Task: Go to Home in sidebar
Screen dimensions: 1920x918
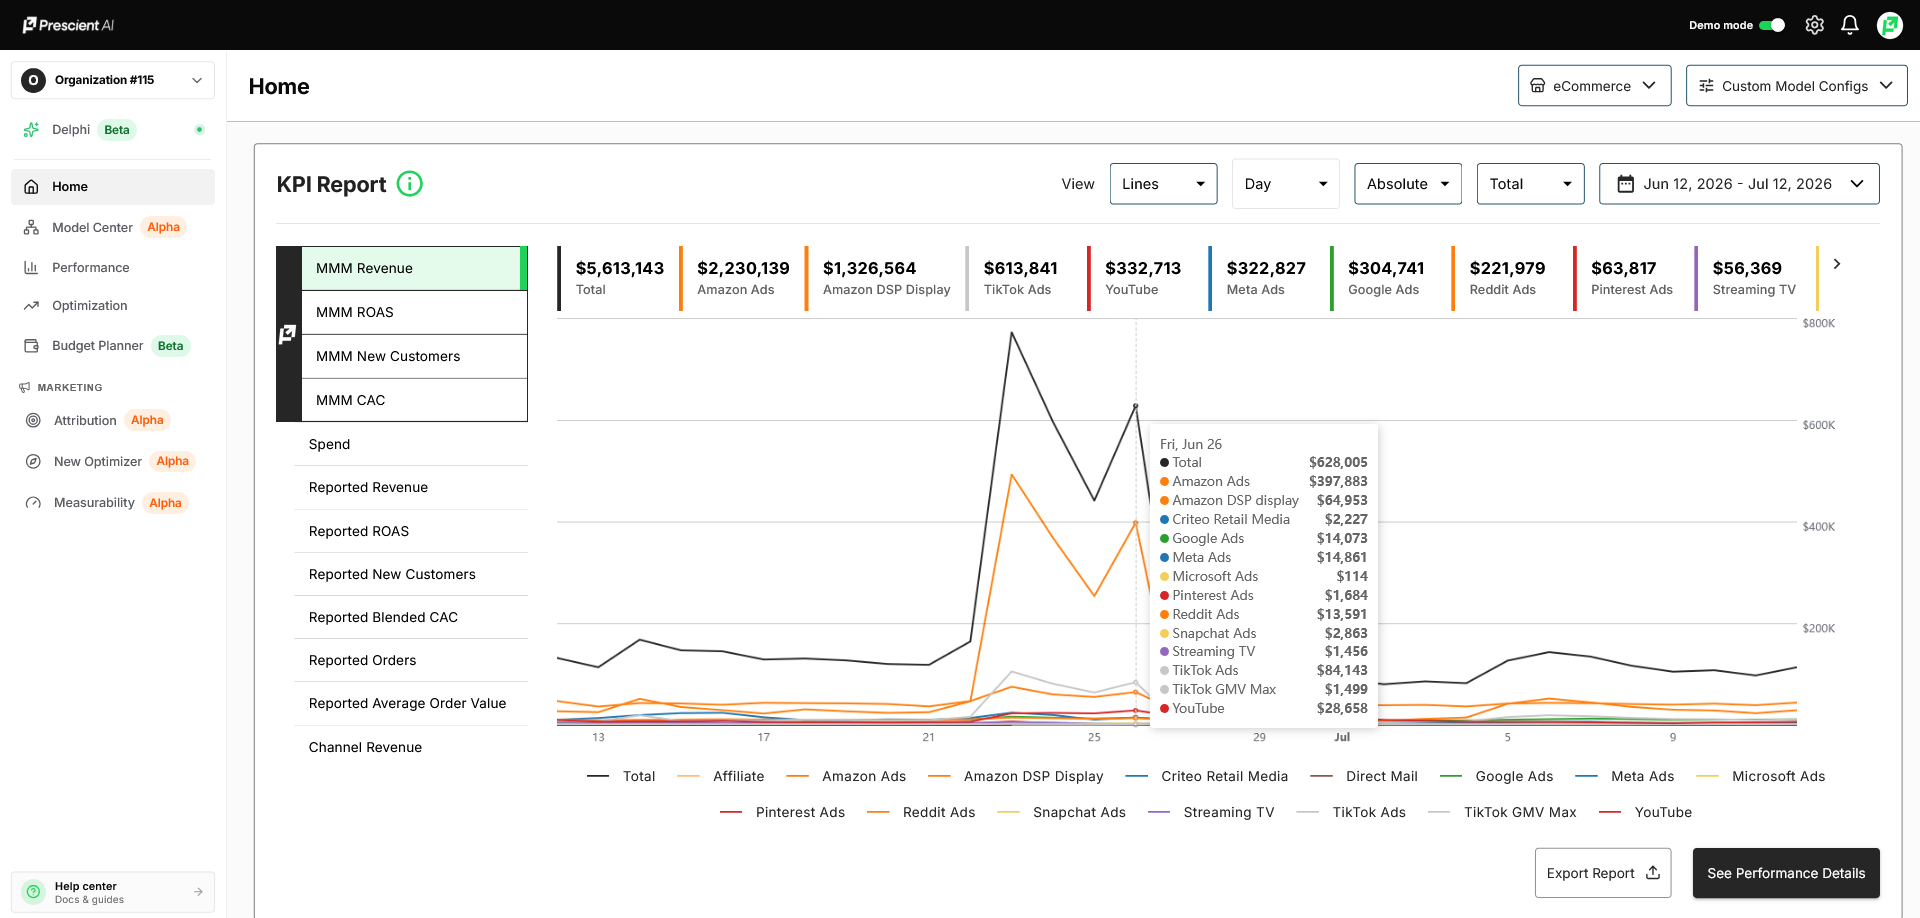Action: point(113,187)
